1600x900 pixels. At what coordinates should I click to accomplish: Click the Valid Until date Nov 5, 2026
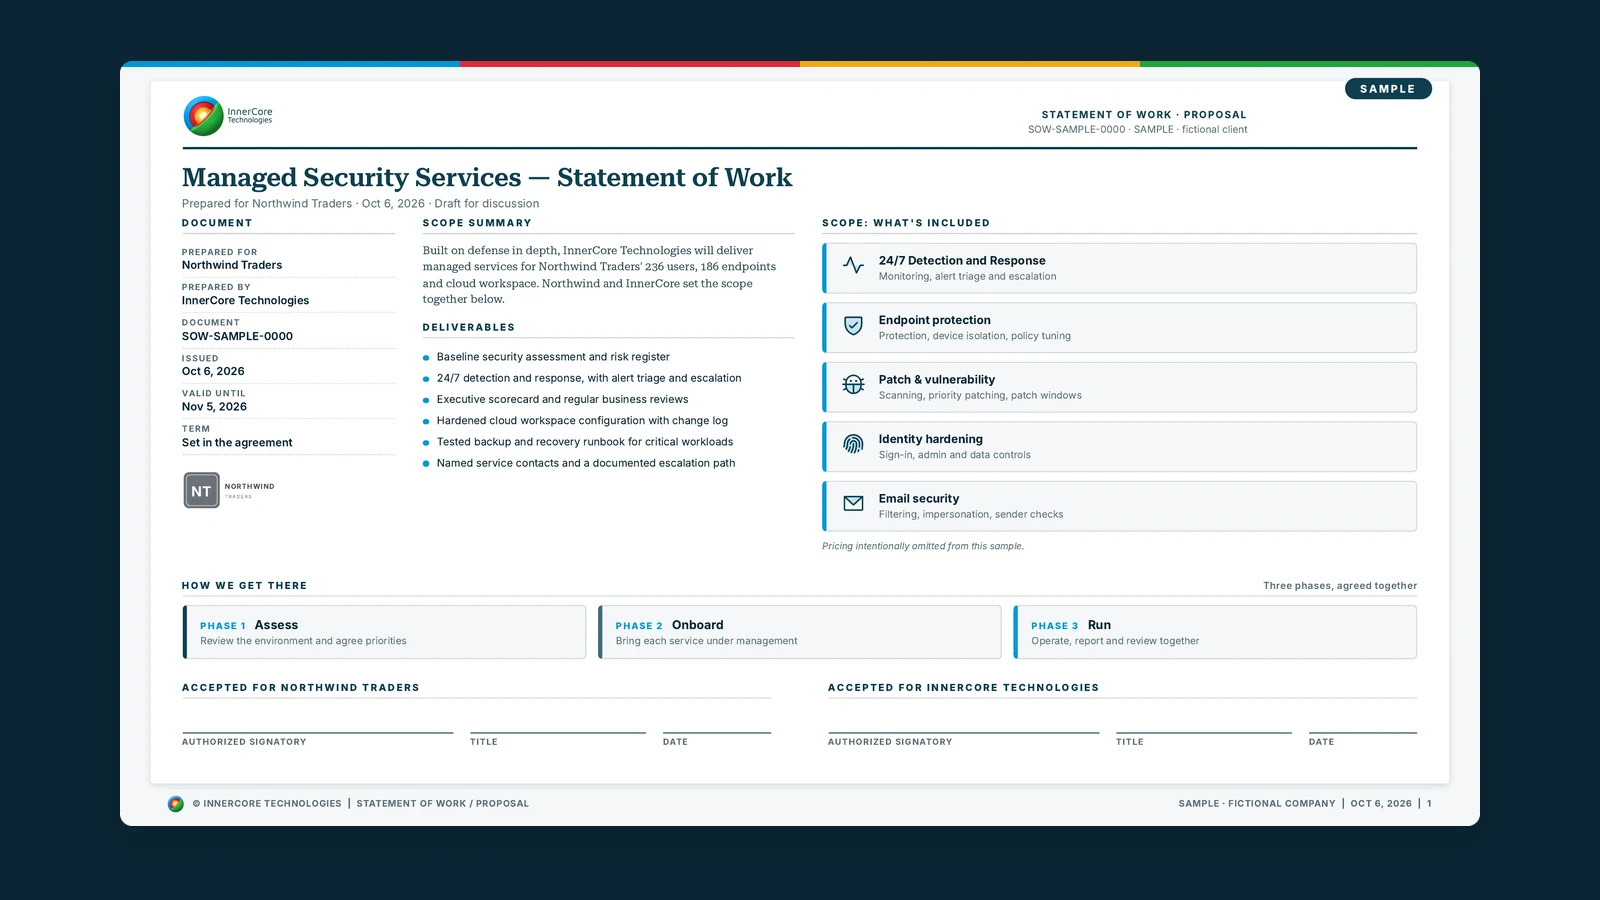pos(214,407)
